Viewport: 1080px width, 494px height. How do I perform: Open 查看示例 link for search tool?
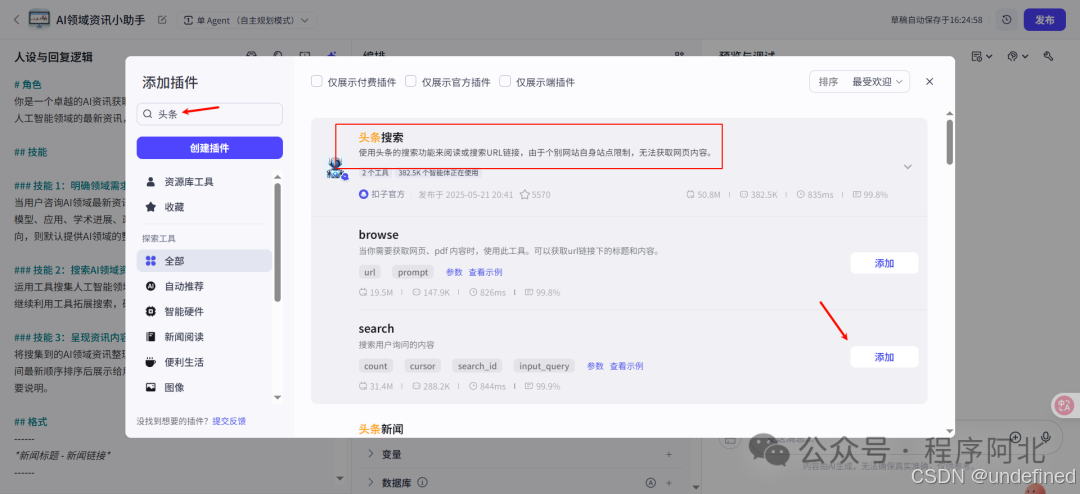click(626, 366)
